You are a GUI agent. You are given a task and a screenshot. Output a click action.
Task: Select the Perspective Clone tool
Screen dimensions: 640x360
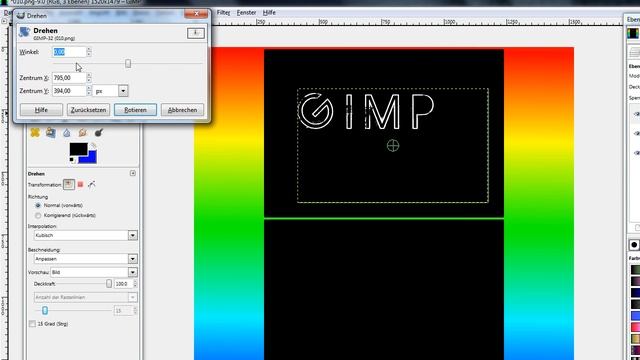click(x=51, y=133)
